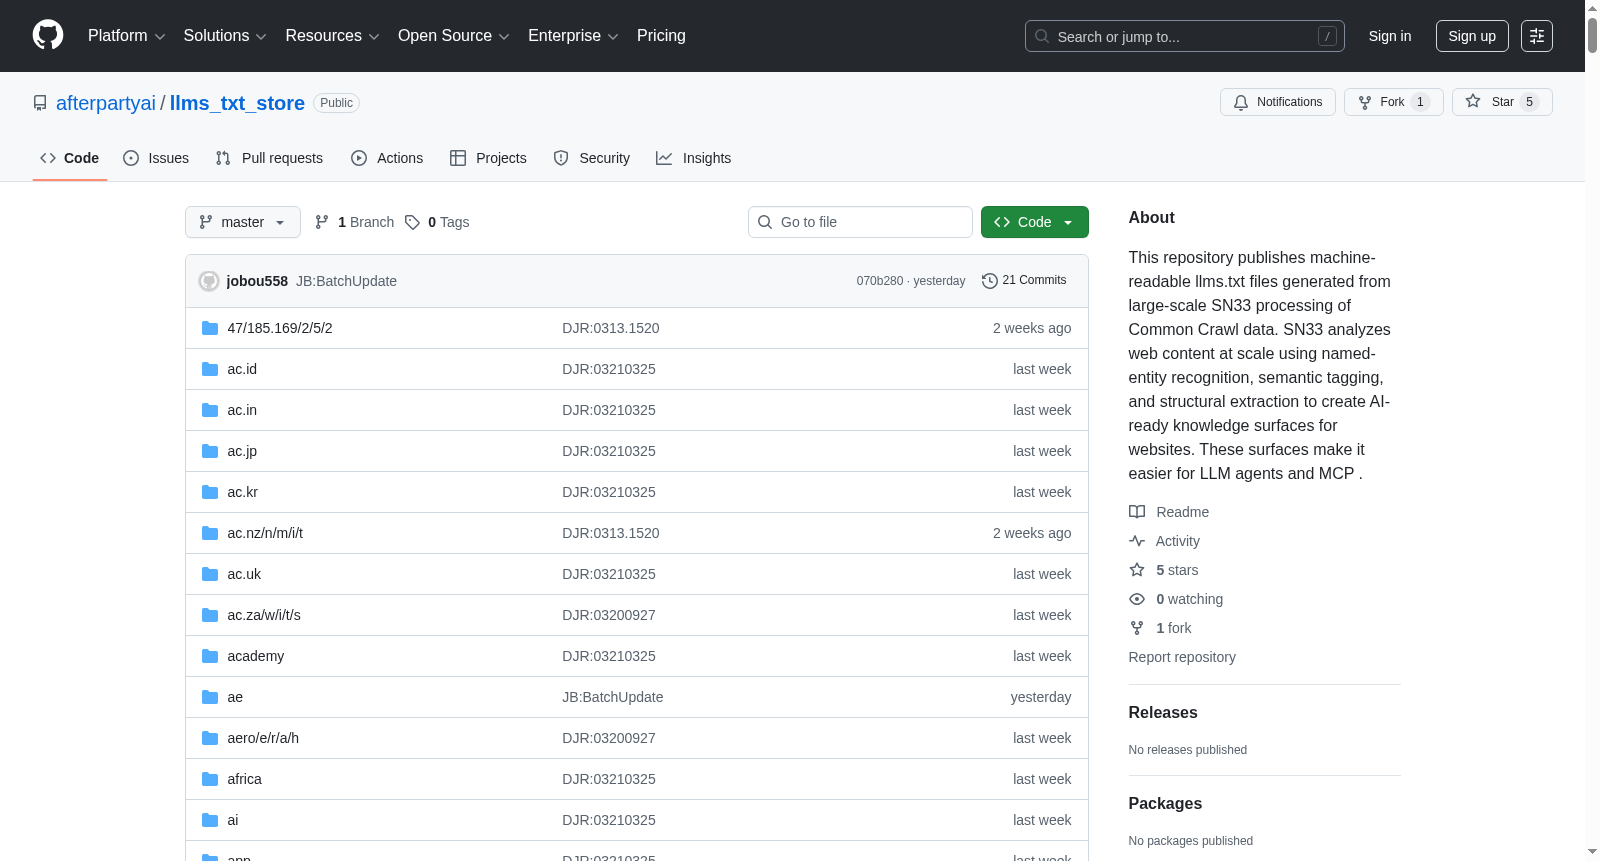Viewport: 1600px width, 861px height.
Task: Click the Sign up button
Action: pyautogui.click(x=1472, y=36)
